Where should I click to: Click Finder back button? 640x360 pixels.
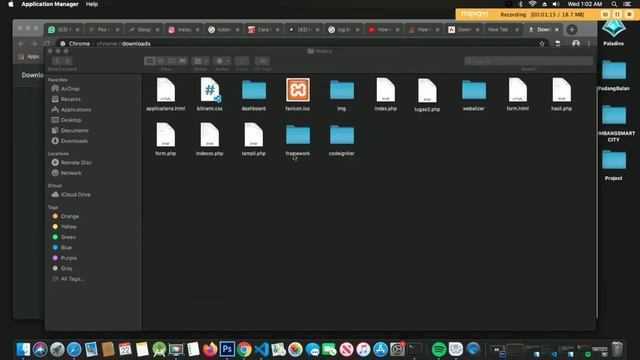[57, 61]
